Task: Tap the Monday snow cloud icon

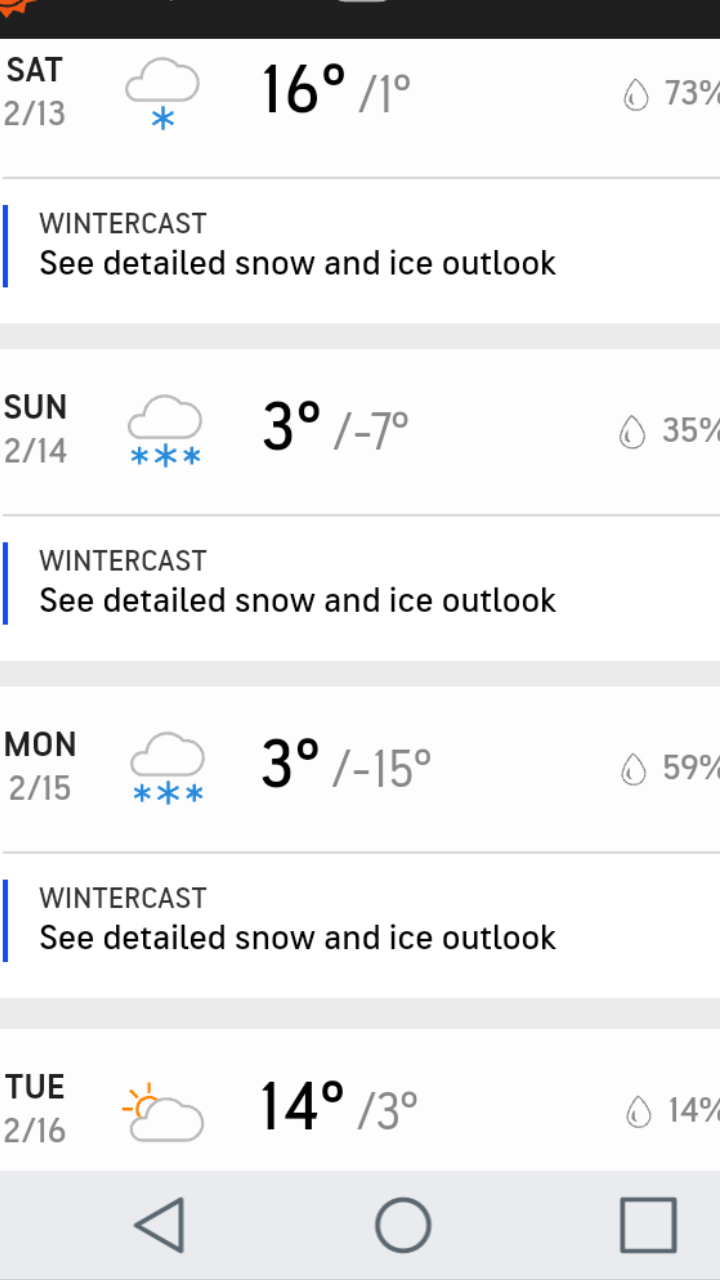Action: click(167, 767)
